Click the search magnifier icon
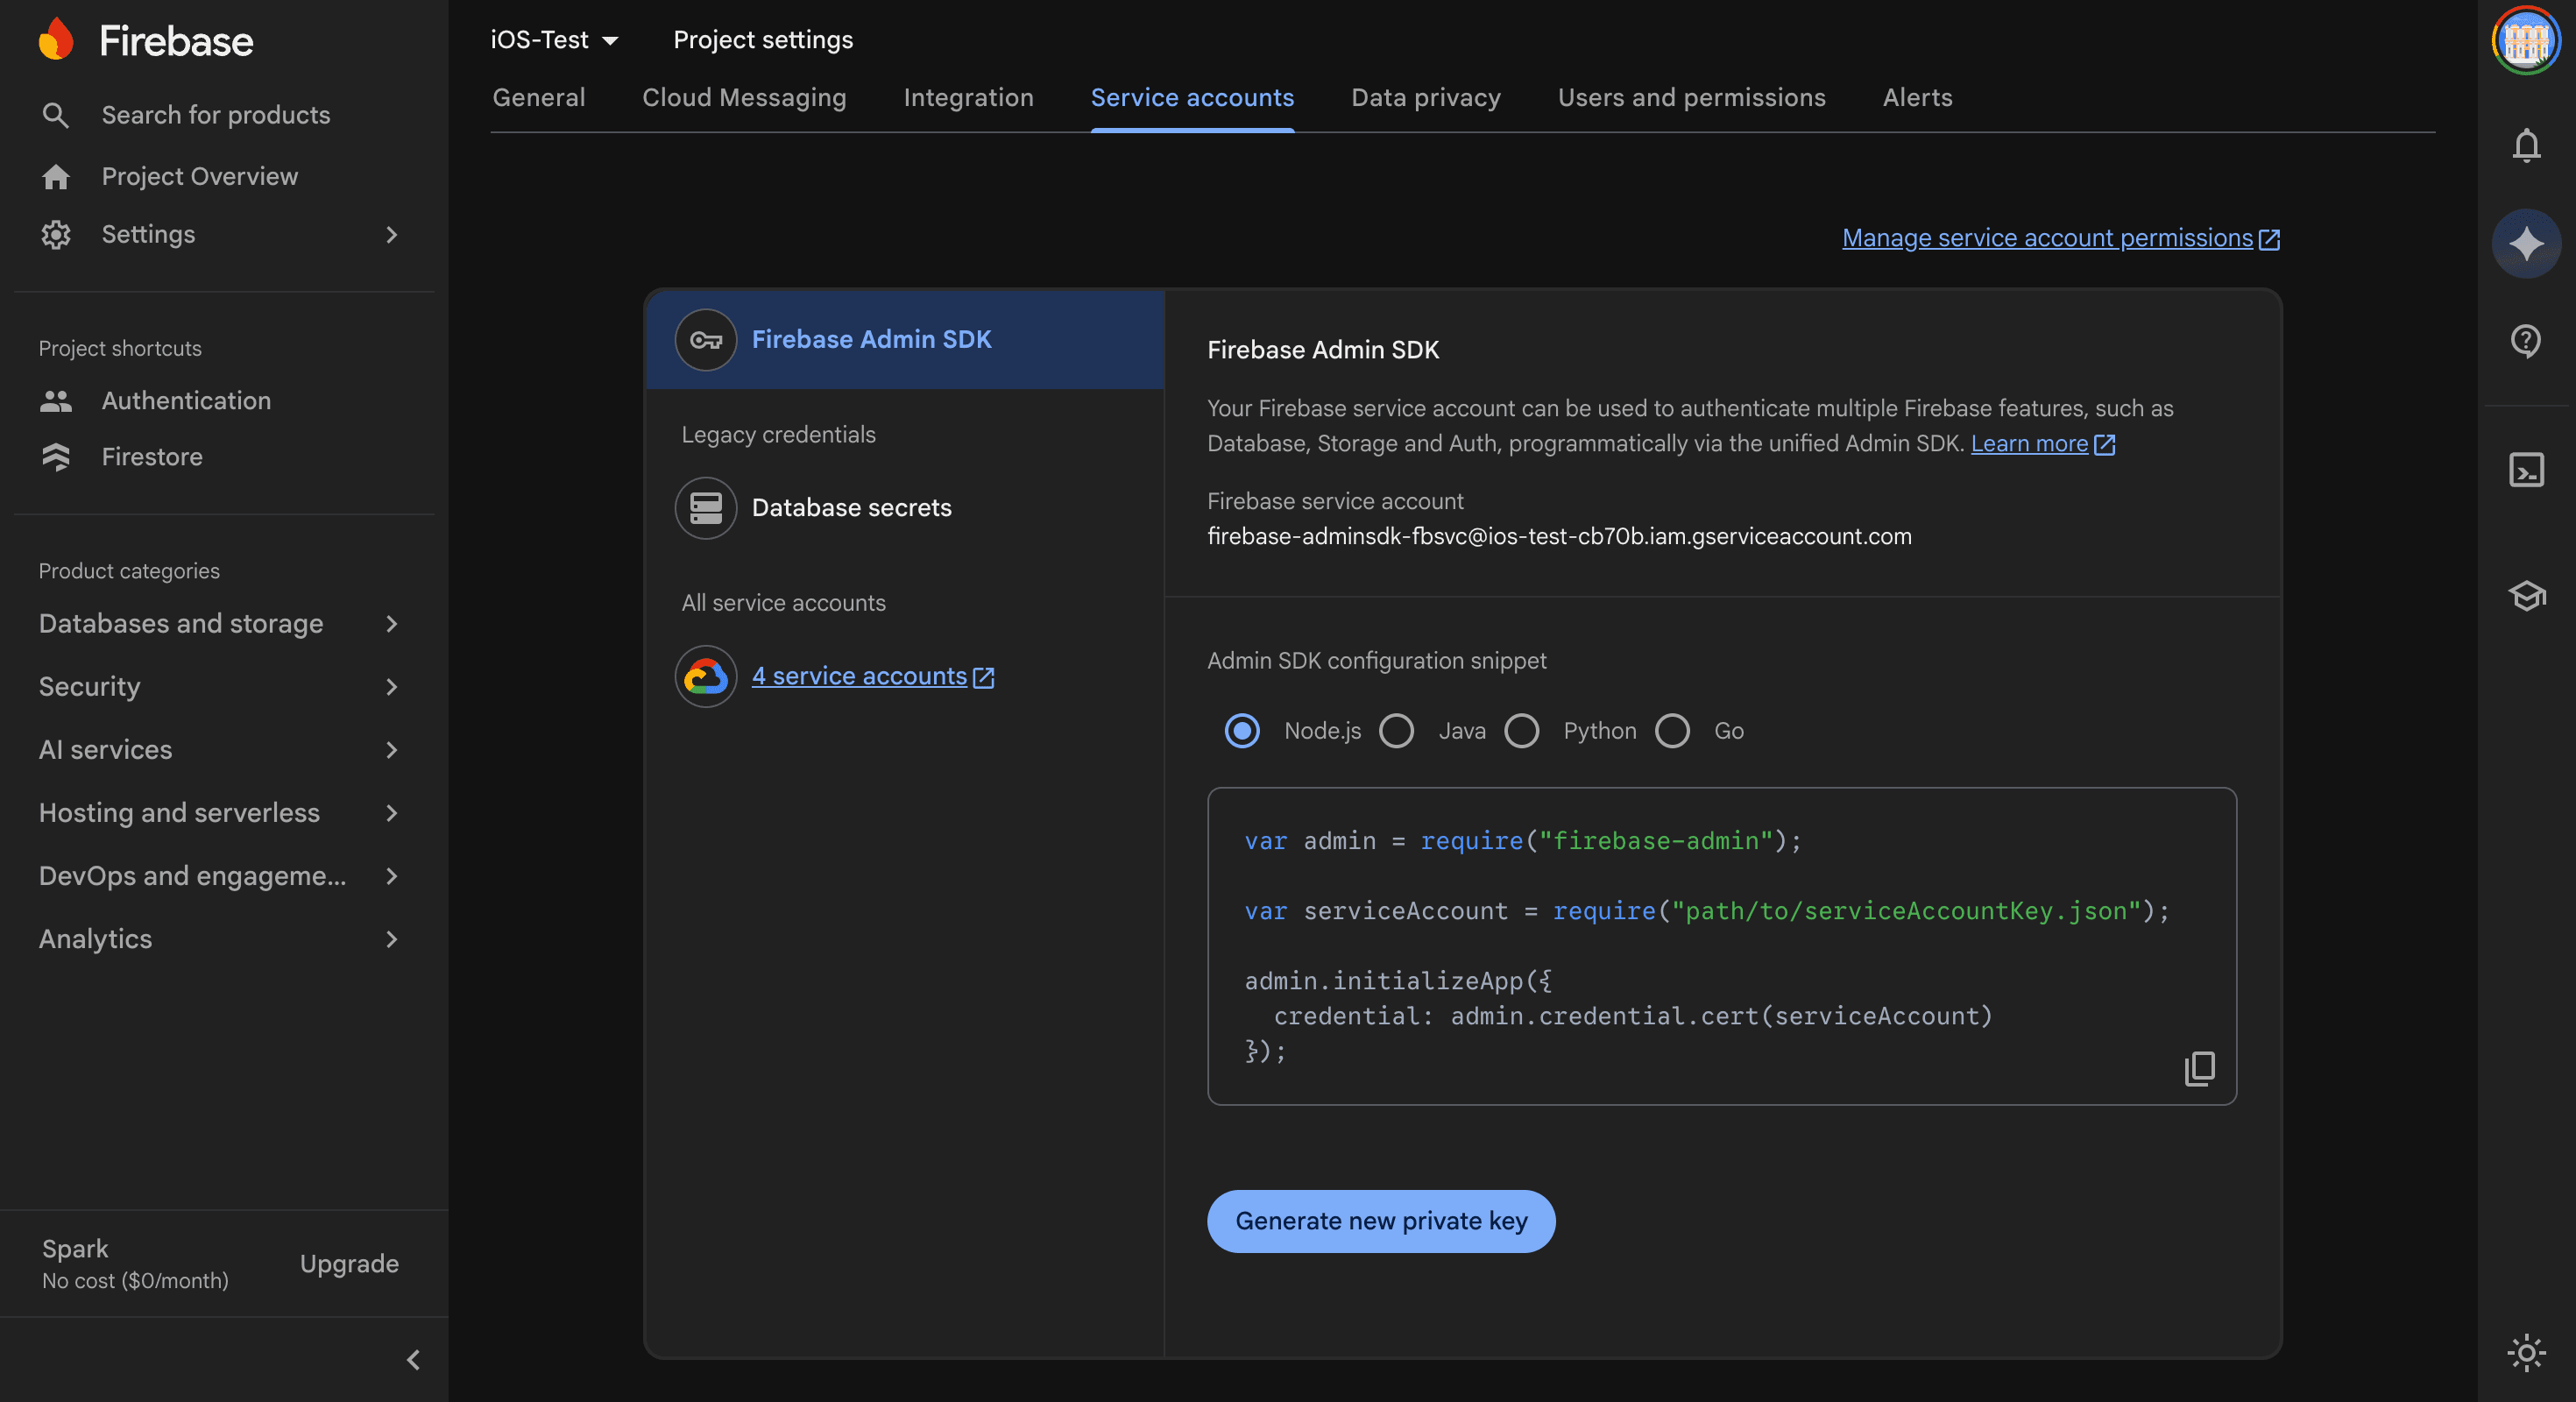 coord(56,115)
